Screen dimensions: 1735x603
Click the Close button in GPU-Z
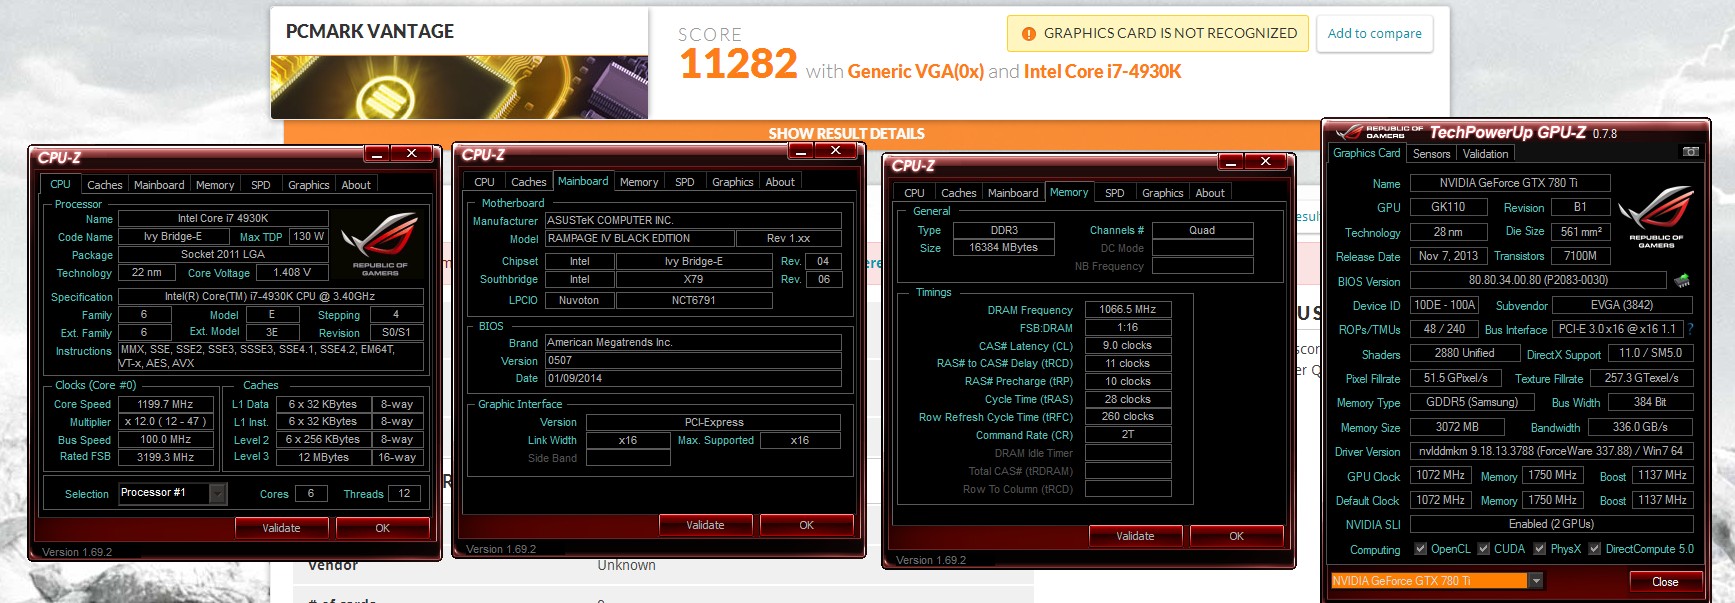tap(1665, 582)
